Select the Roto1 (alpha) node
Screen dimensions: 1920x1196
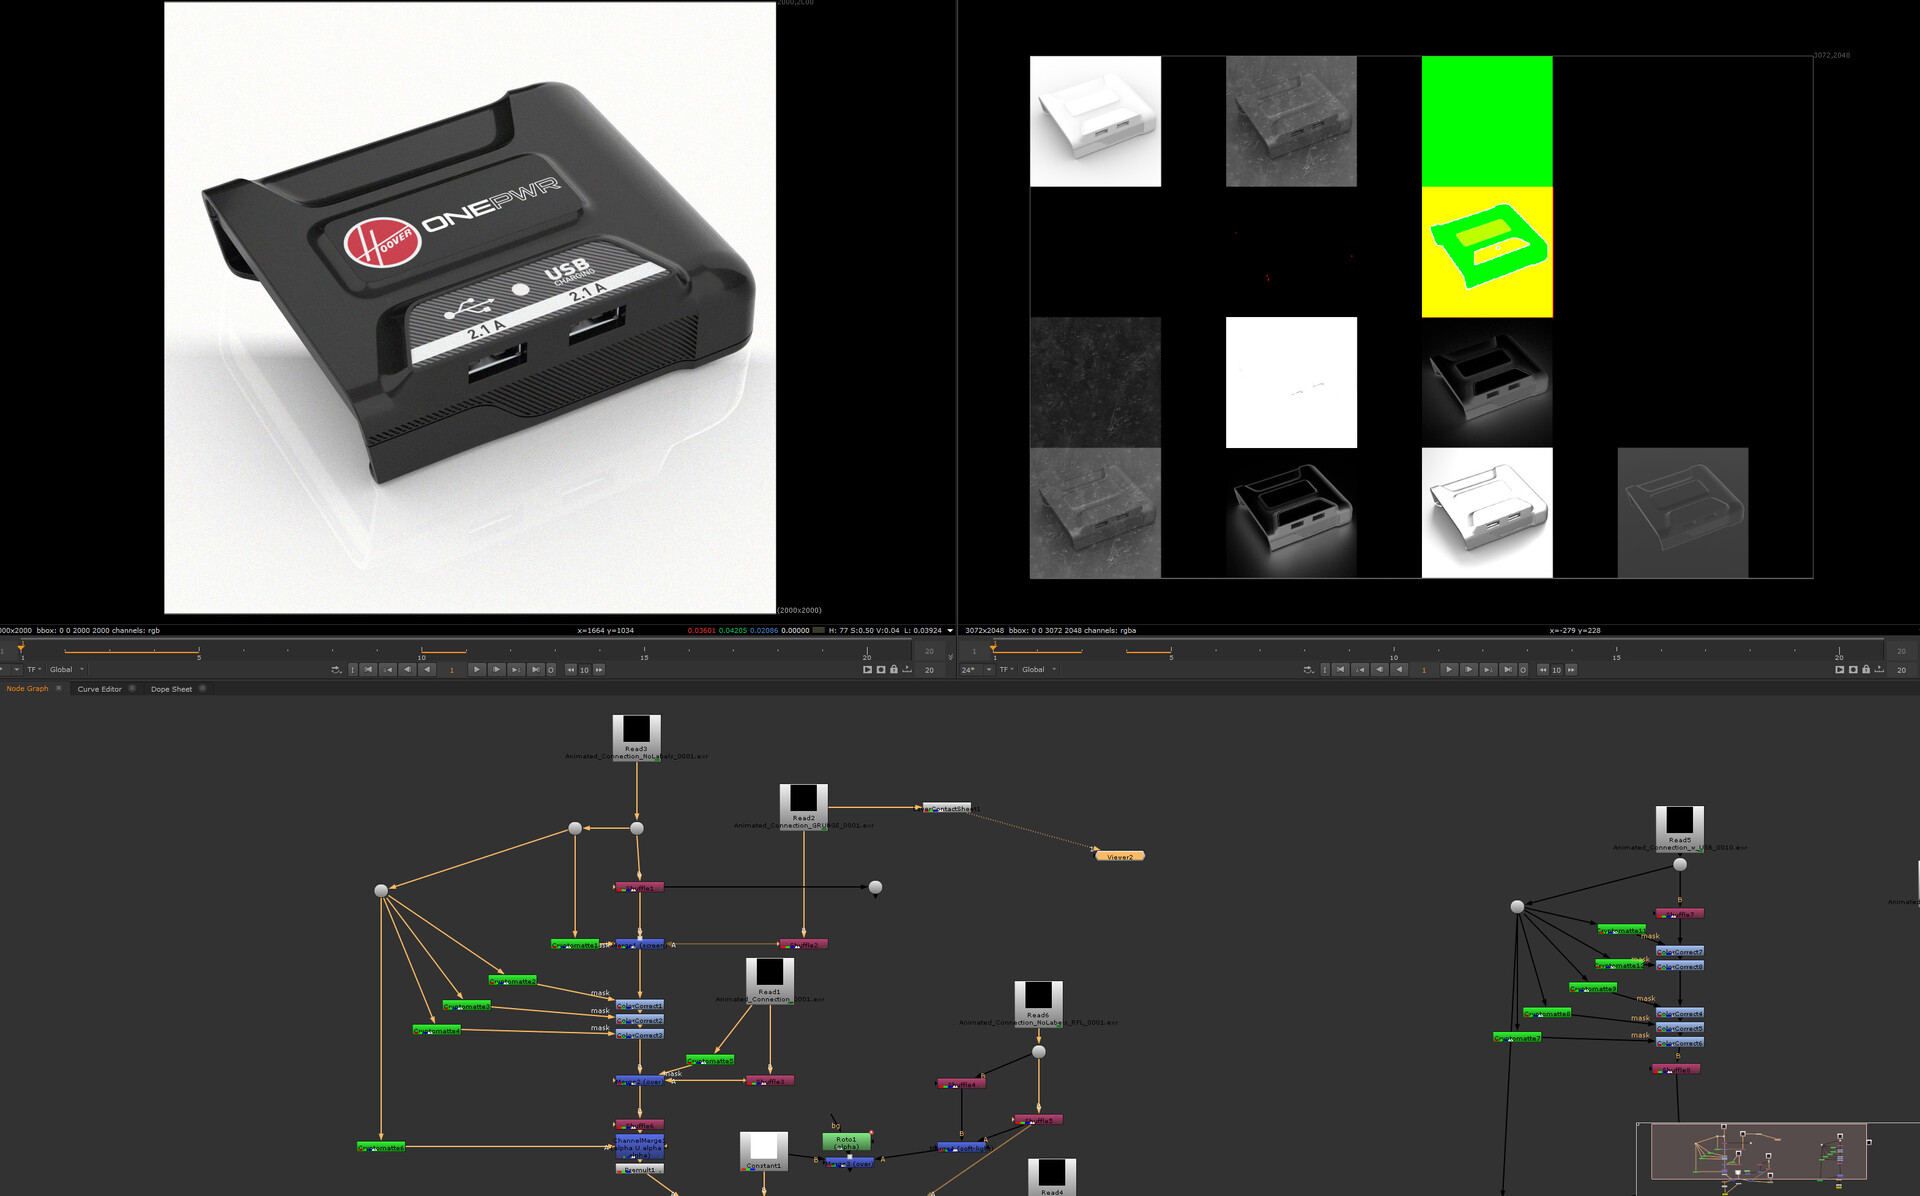tap(846, 1141)
